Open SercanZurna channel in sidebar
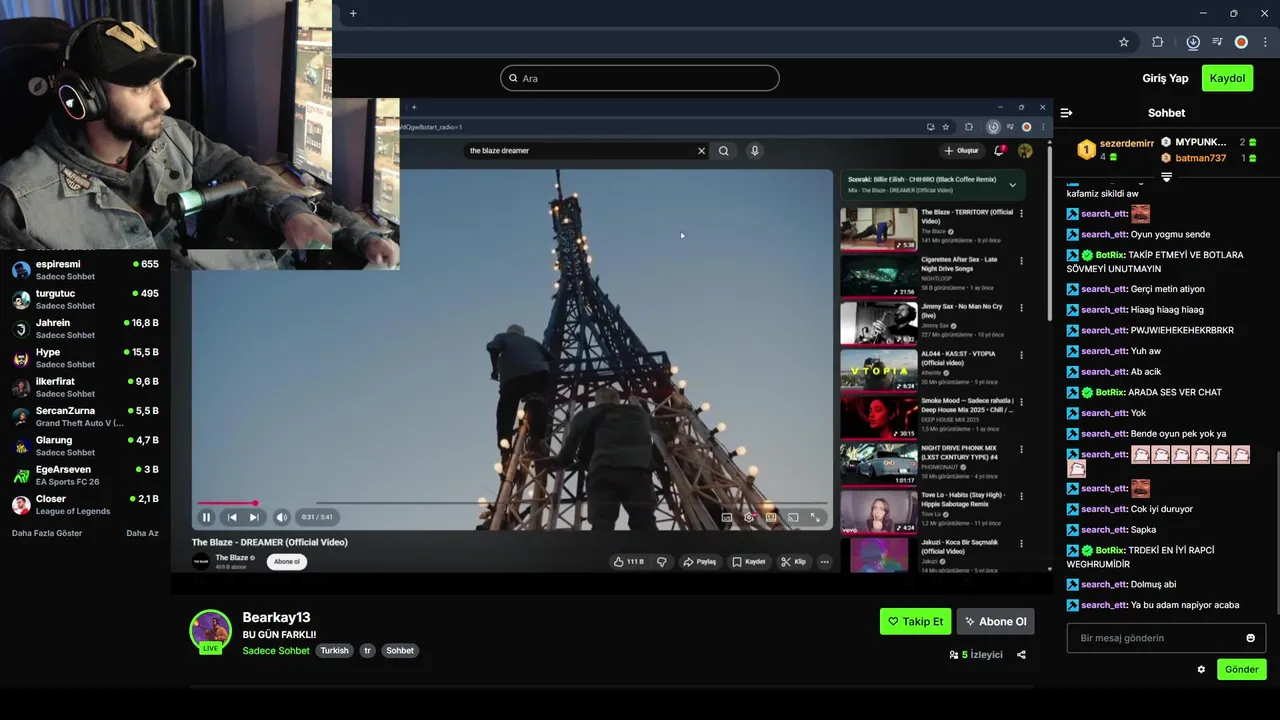This screenshot has width=1280, height=720. point(85,416)
